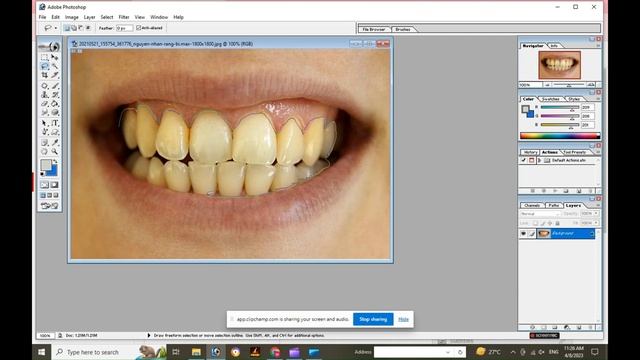Click the color spectrum ramp bar

[x=560, y=136]
